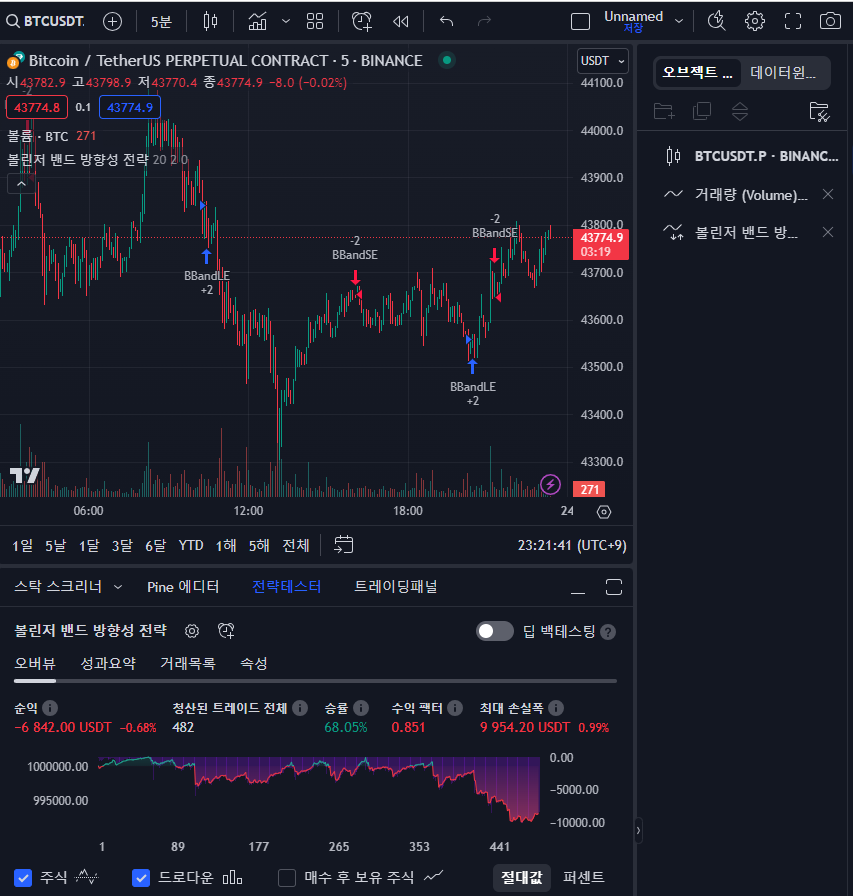Undo the last chart action

pos(446,22)
